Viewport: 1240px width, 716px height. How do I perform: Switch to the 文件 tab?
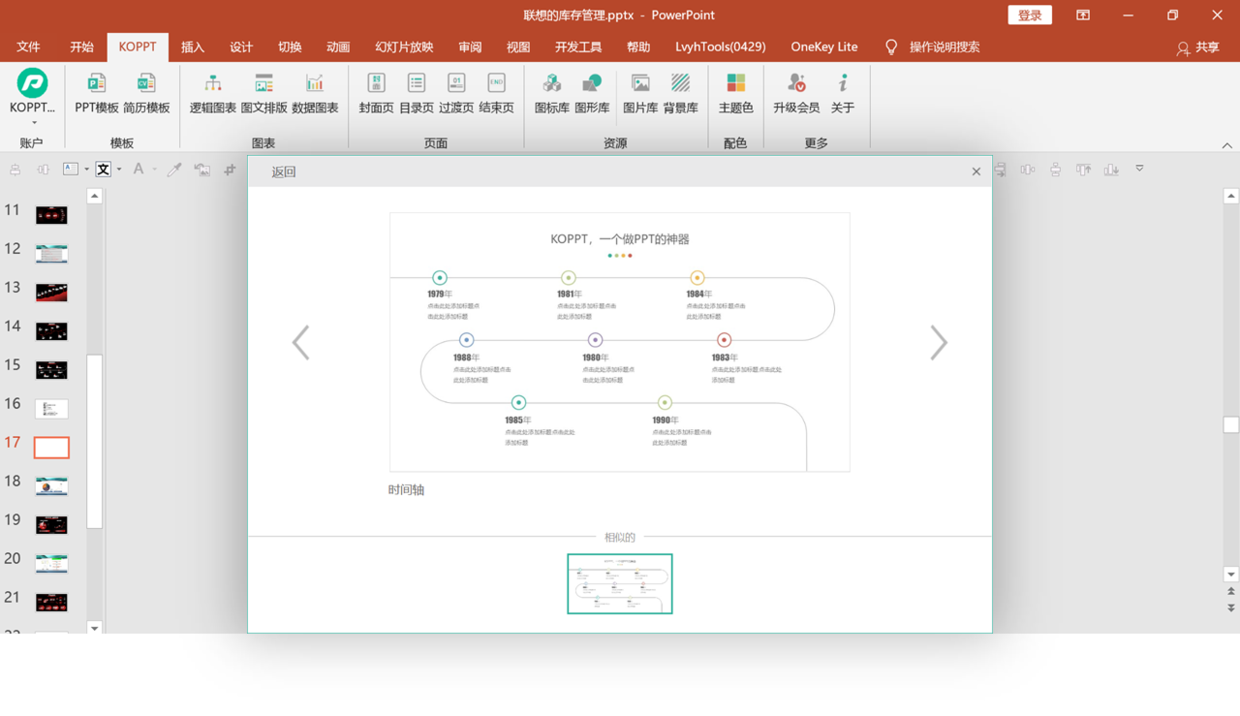pos(28,47)
